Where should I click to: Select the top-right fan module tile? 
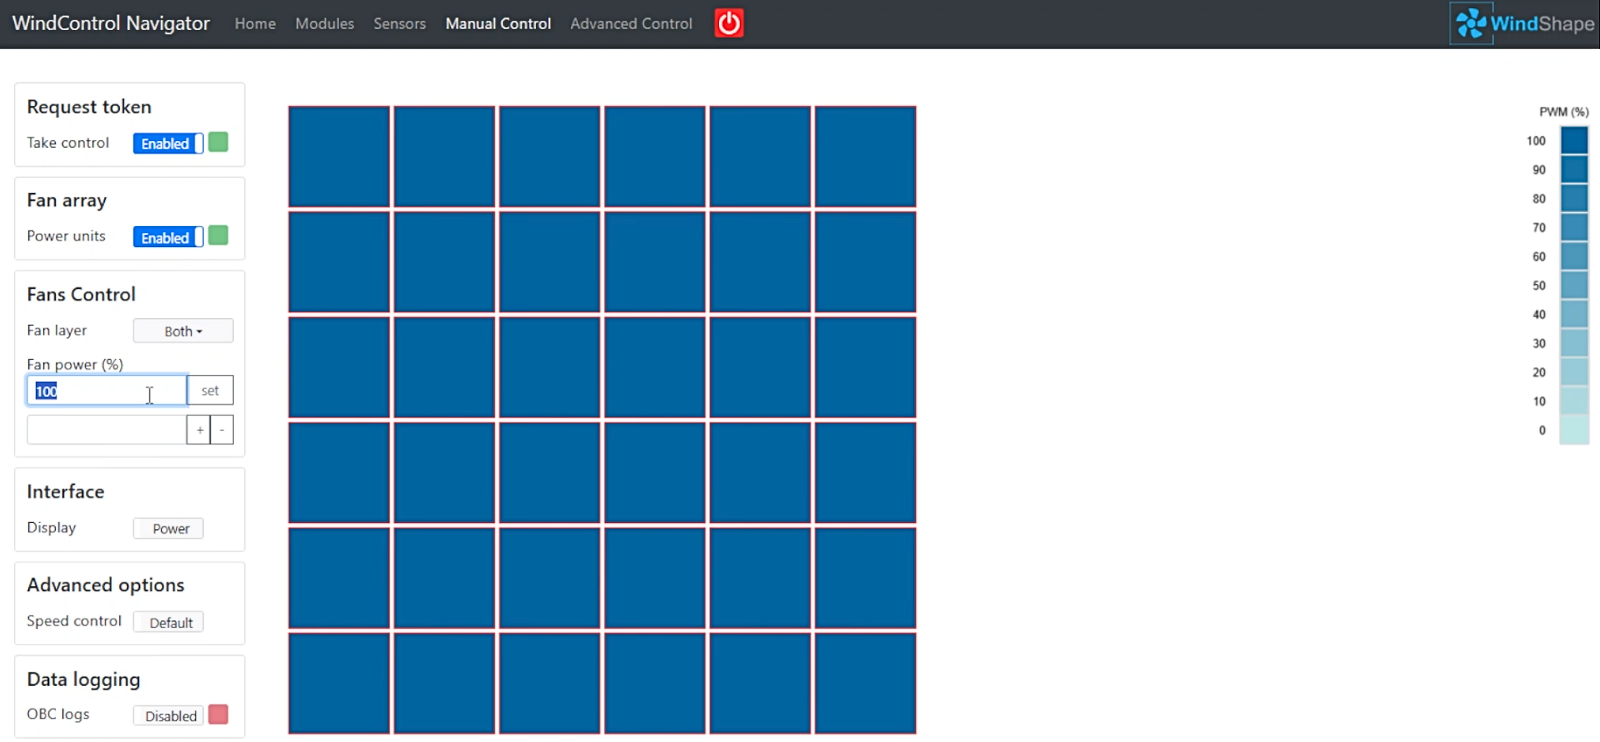(865, 157)
